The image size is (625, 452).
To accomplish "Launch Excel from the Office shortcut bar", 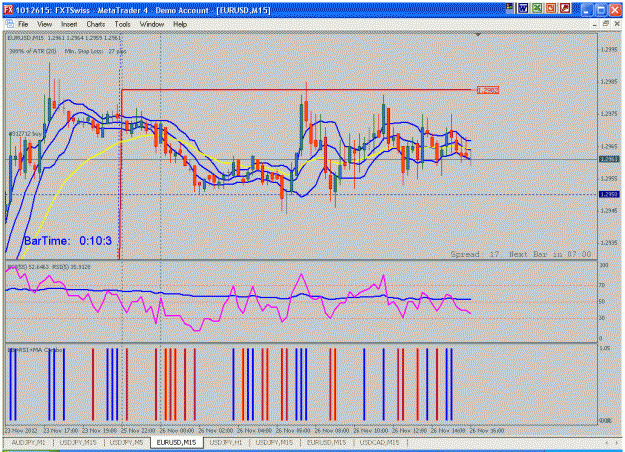I will click(537, 8).
